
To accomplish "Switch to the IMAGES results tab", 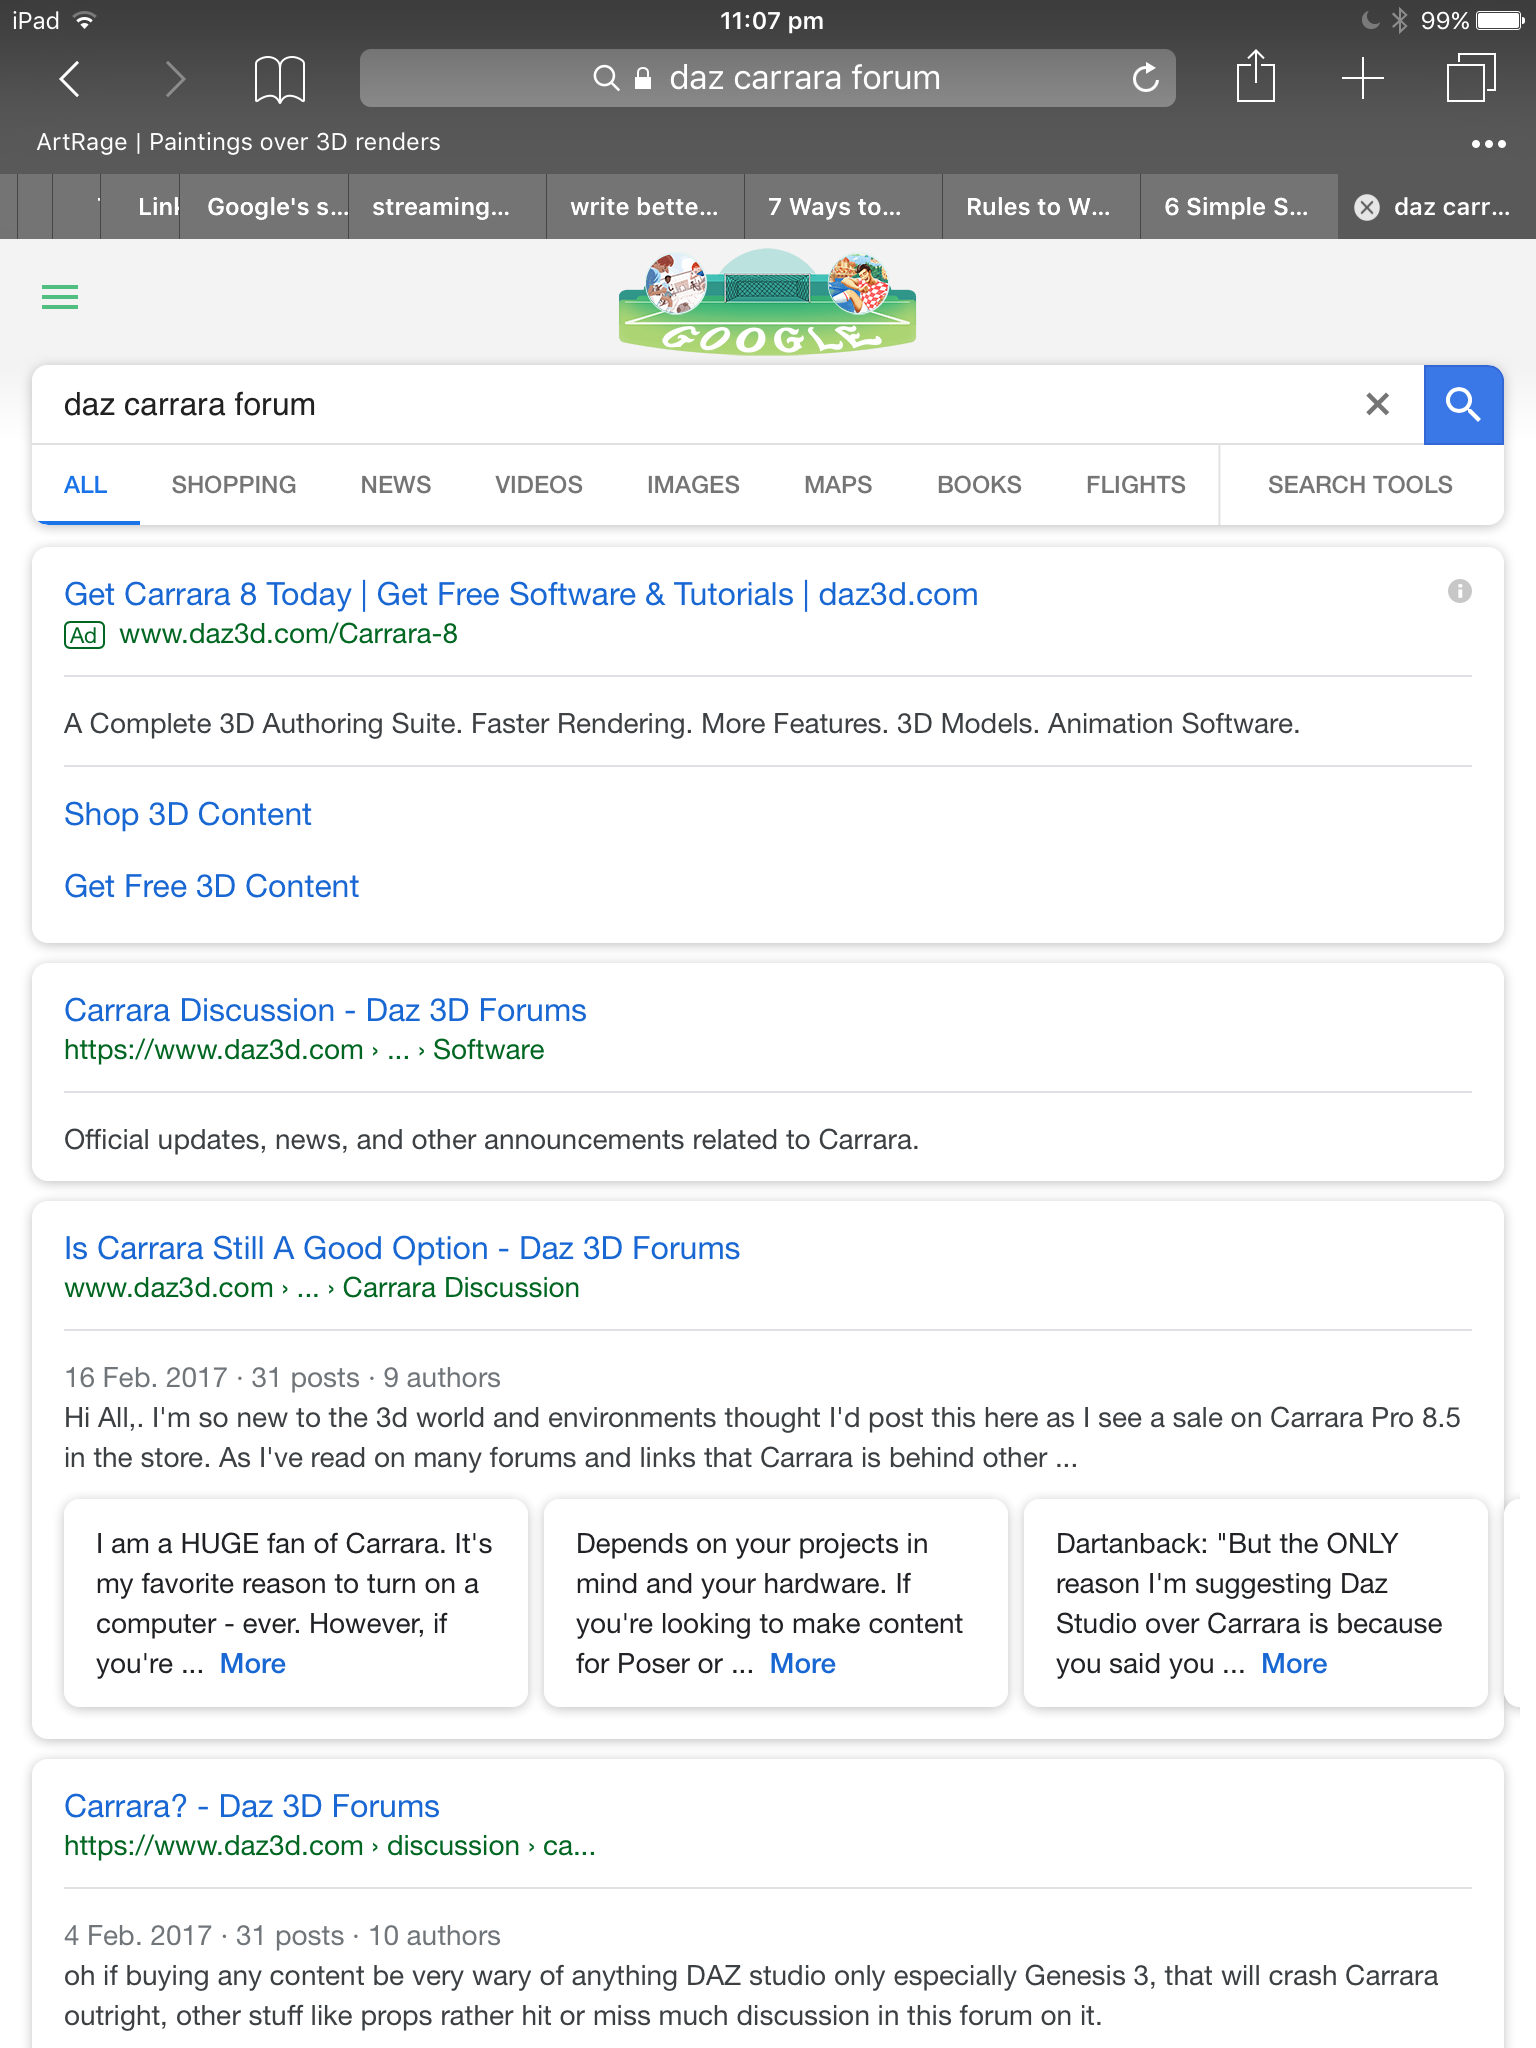I will 693,485.
